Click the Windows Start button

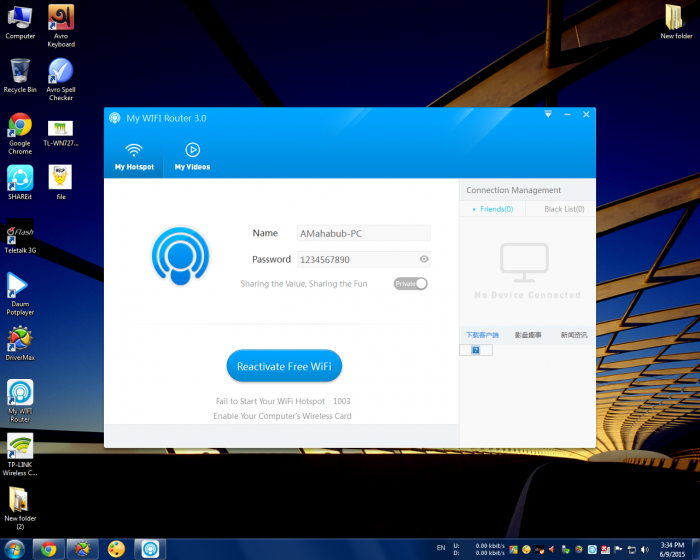point(15,548)
